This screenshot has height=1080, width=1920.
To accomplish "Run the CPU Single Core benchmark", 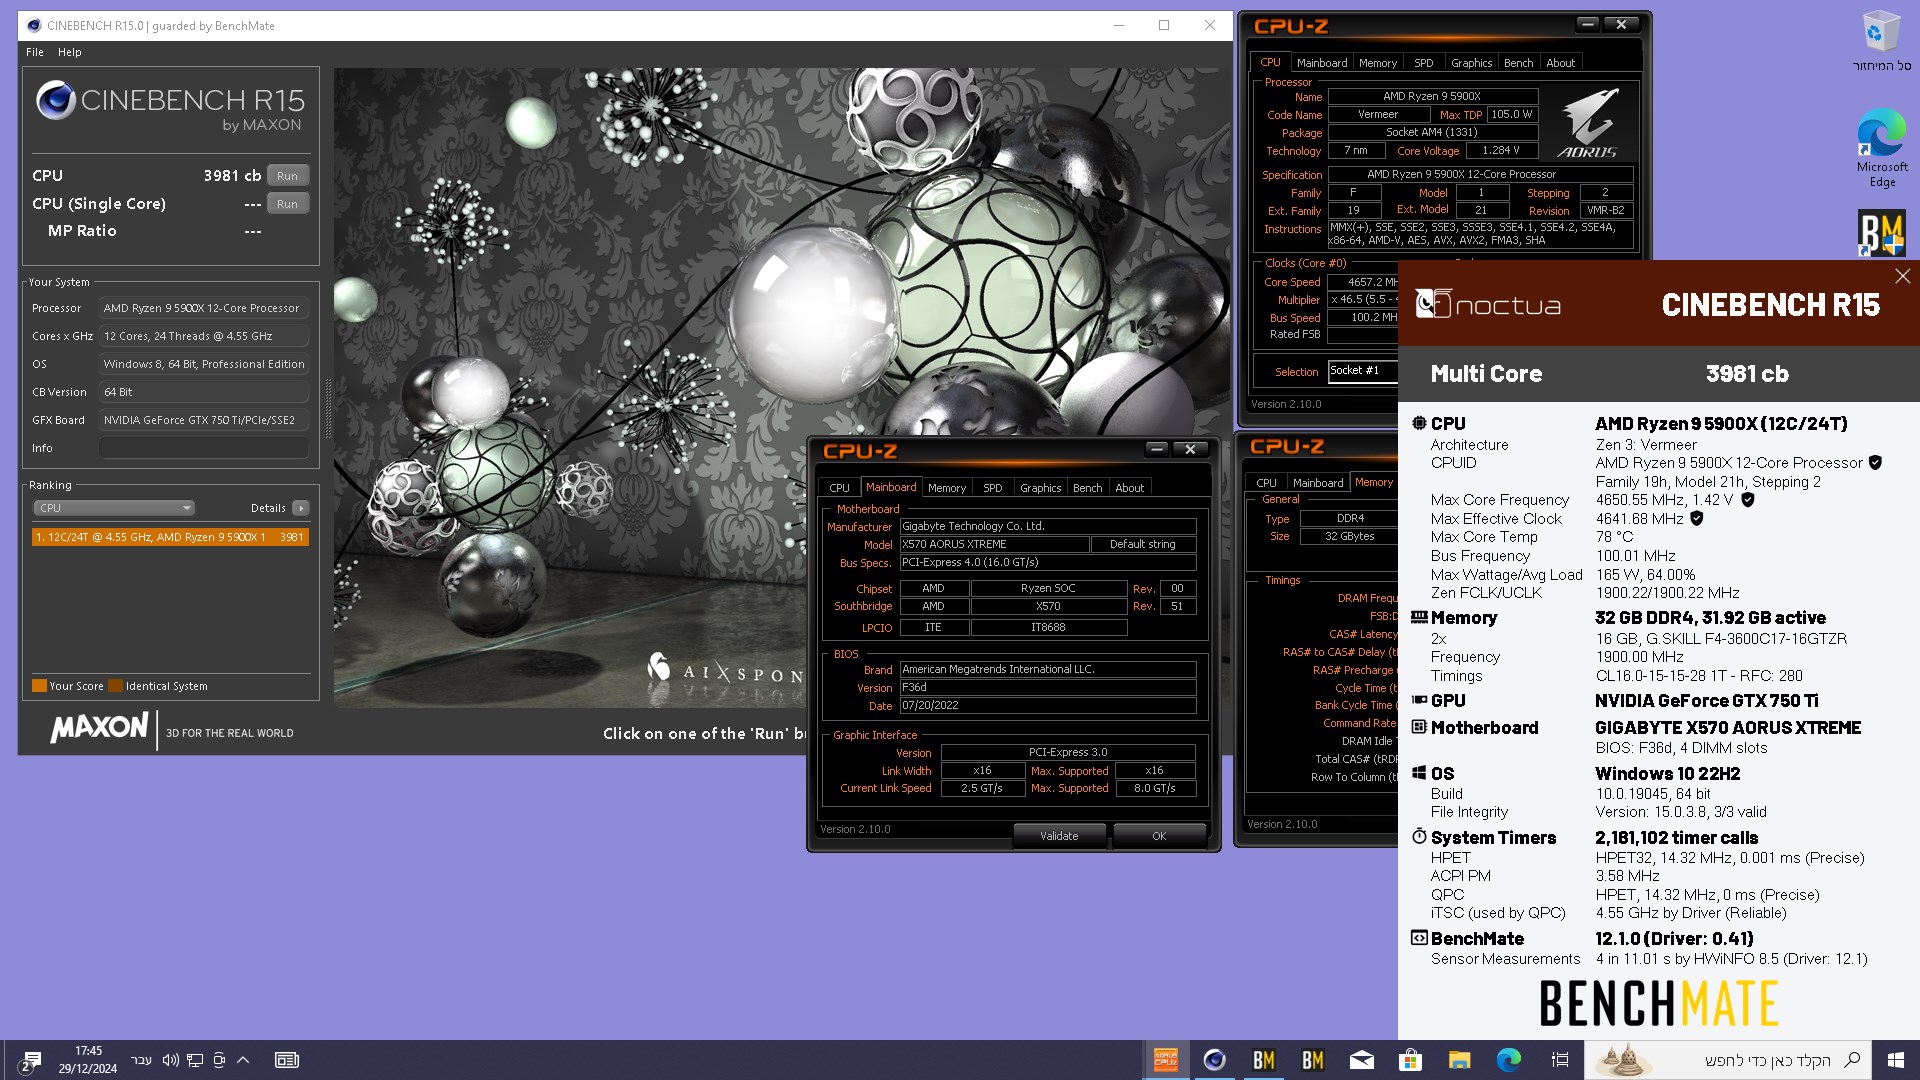I will (x=287, y=204).
